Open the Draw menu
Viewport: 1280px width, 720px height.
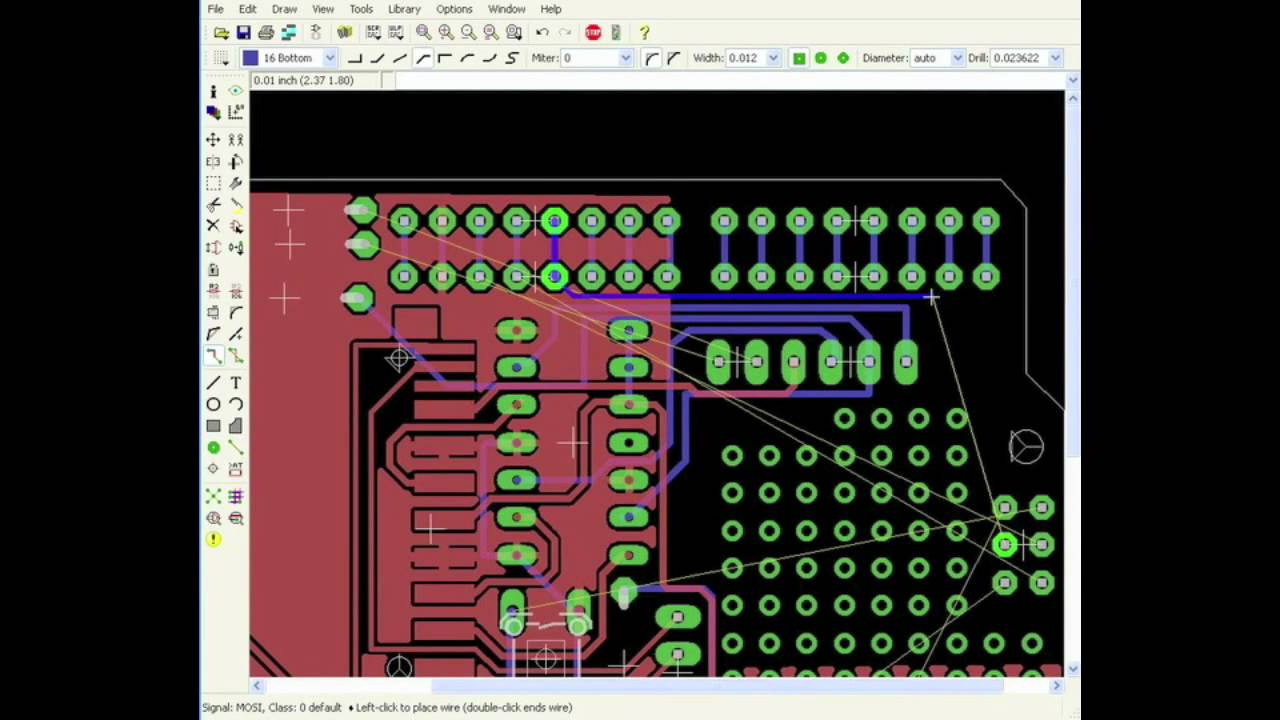(x=284, y=9)
